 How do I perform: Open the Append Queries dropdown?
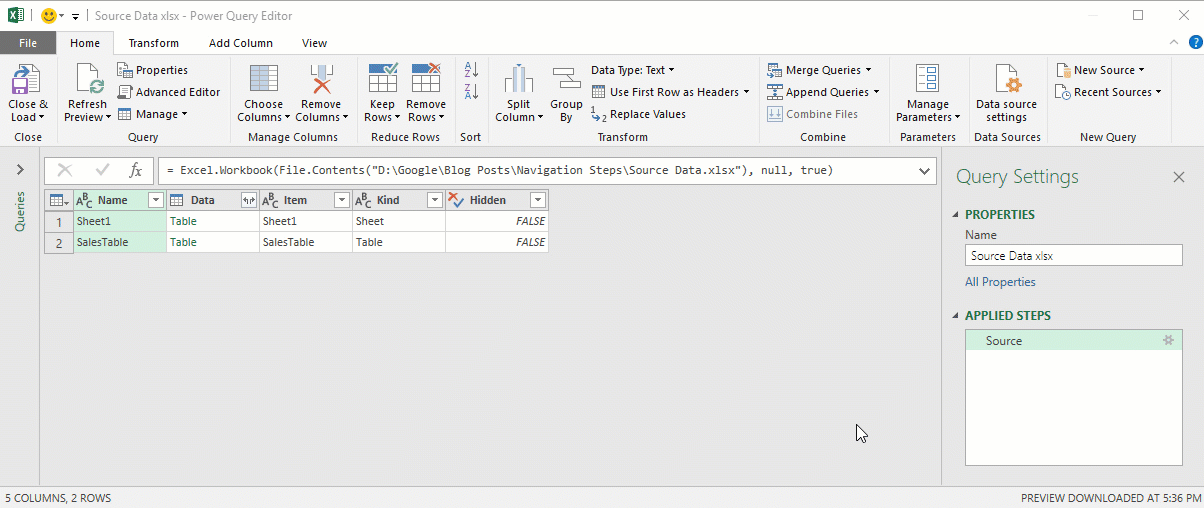pyautogui.click(x=823, y=92)
